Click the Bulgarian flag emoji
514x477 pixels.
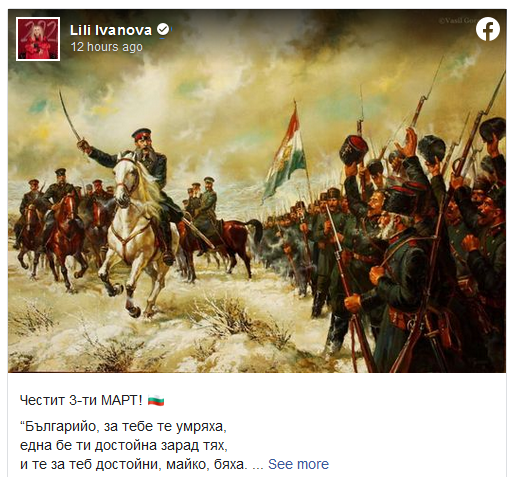(x=156, y=400)
